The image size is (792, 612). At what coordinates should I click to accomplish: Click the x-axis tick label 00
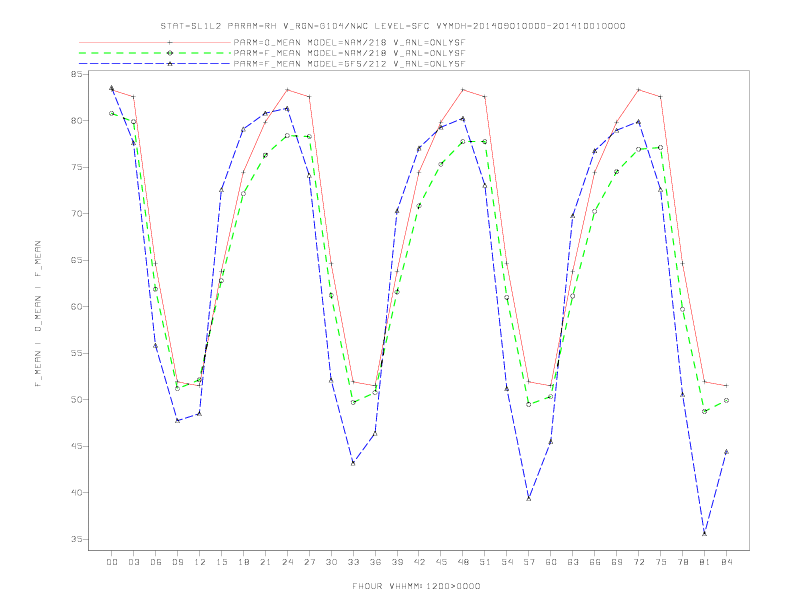click(112, 562)
